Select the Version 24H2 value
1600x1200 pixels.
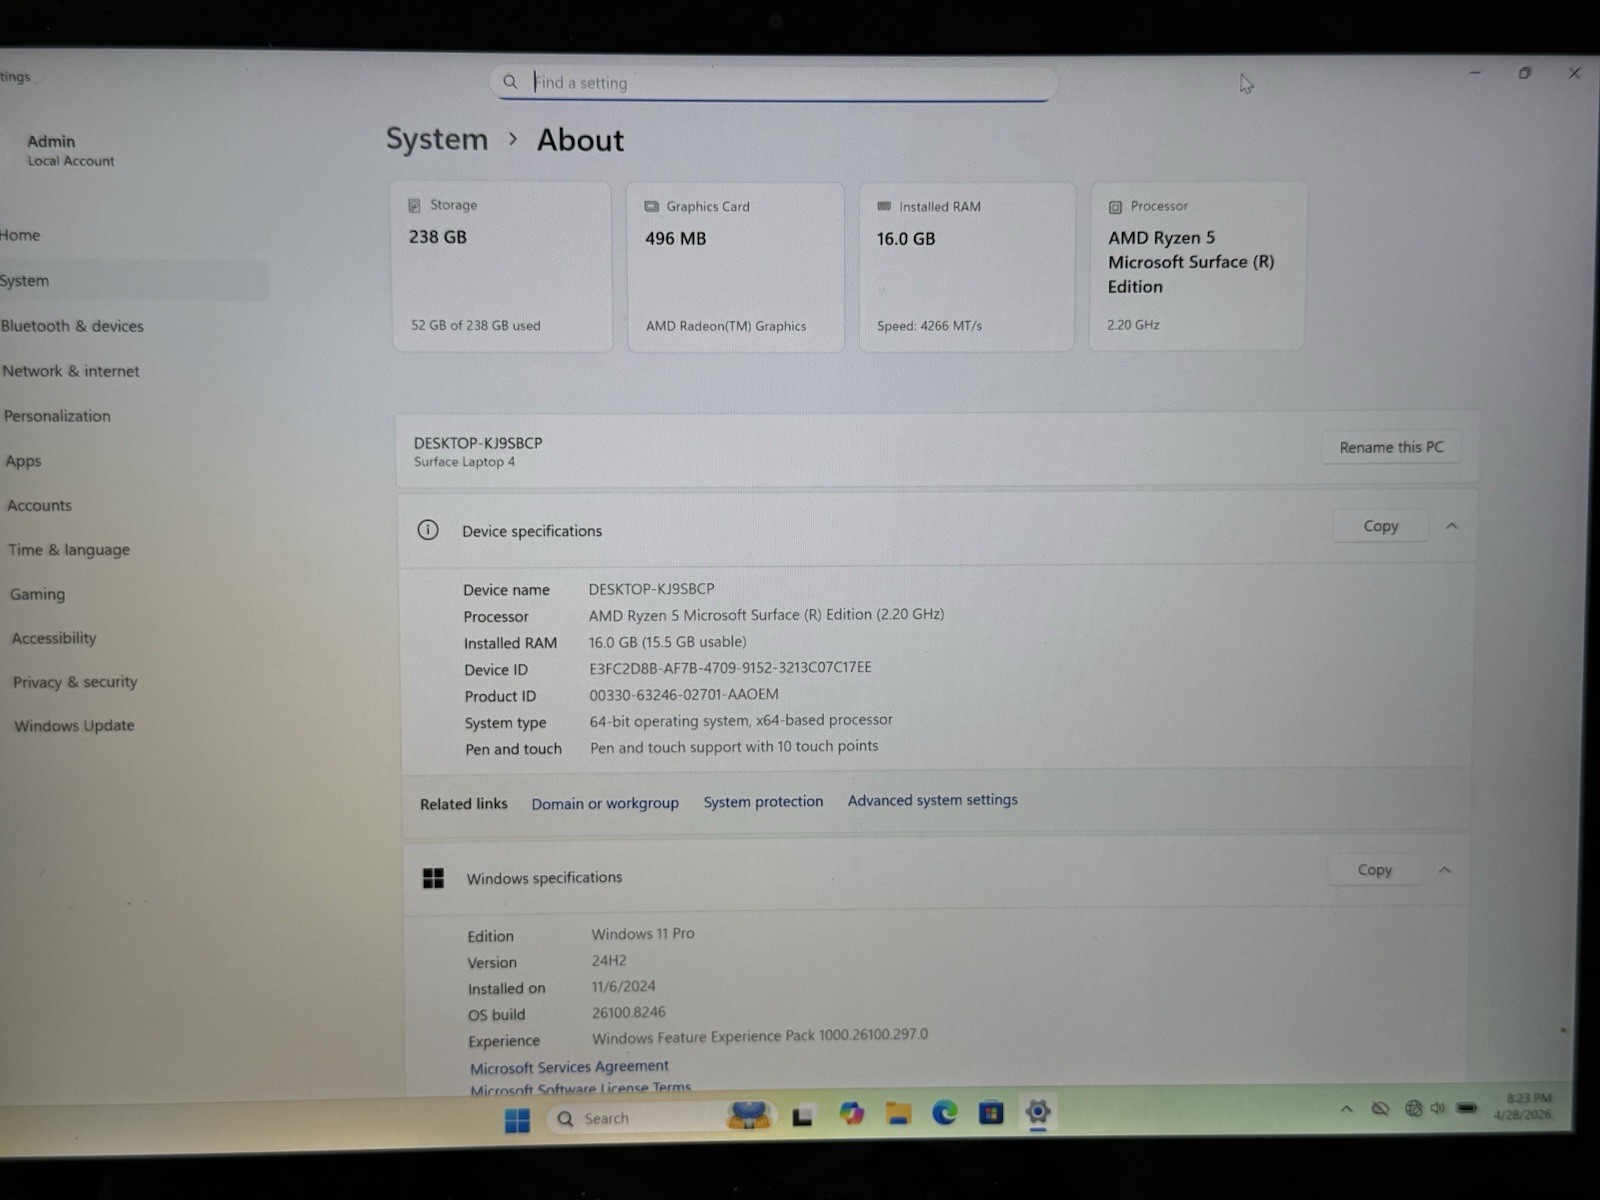(x=609, y=960)
